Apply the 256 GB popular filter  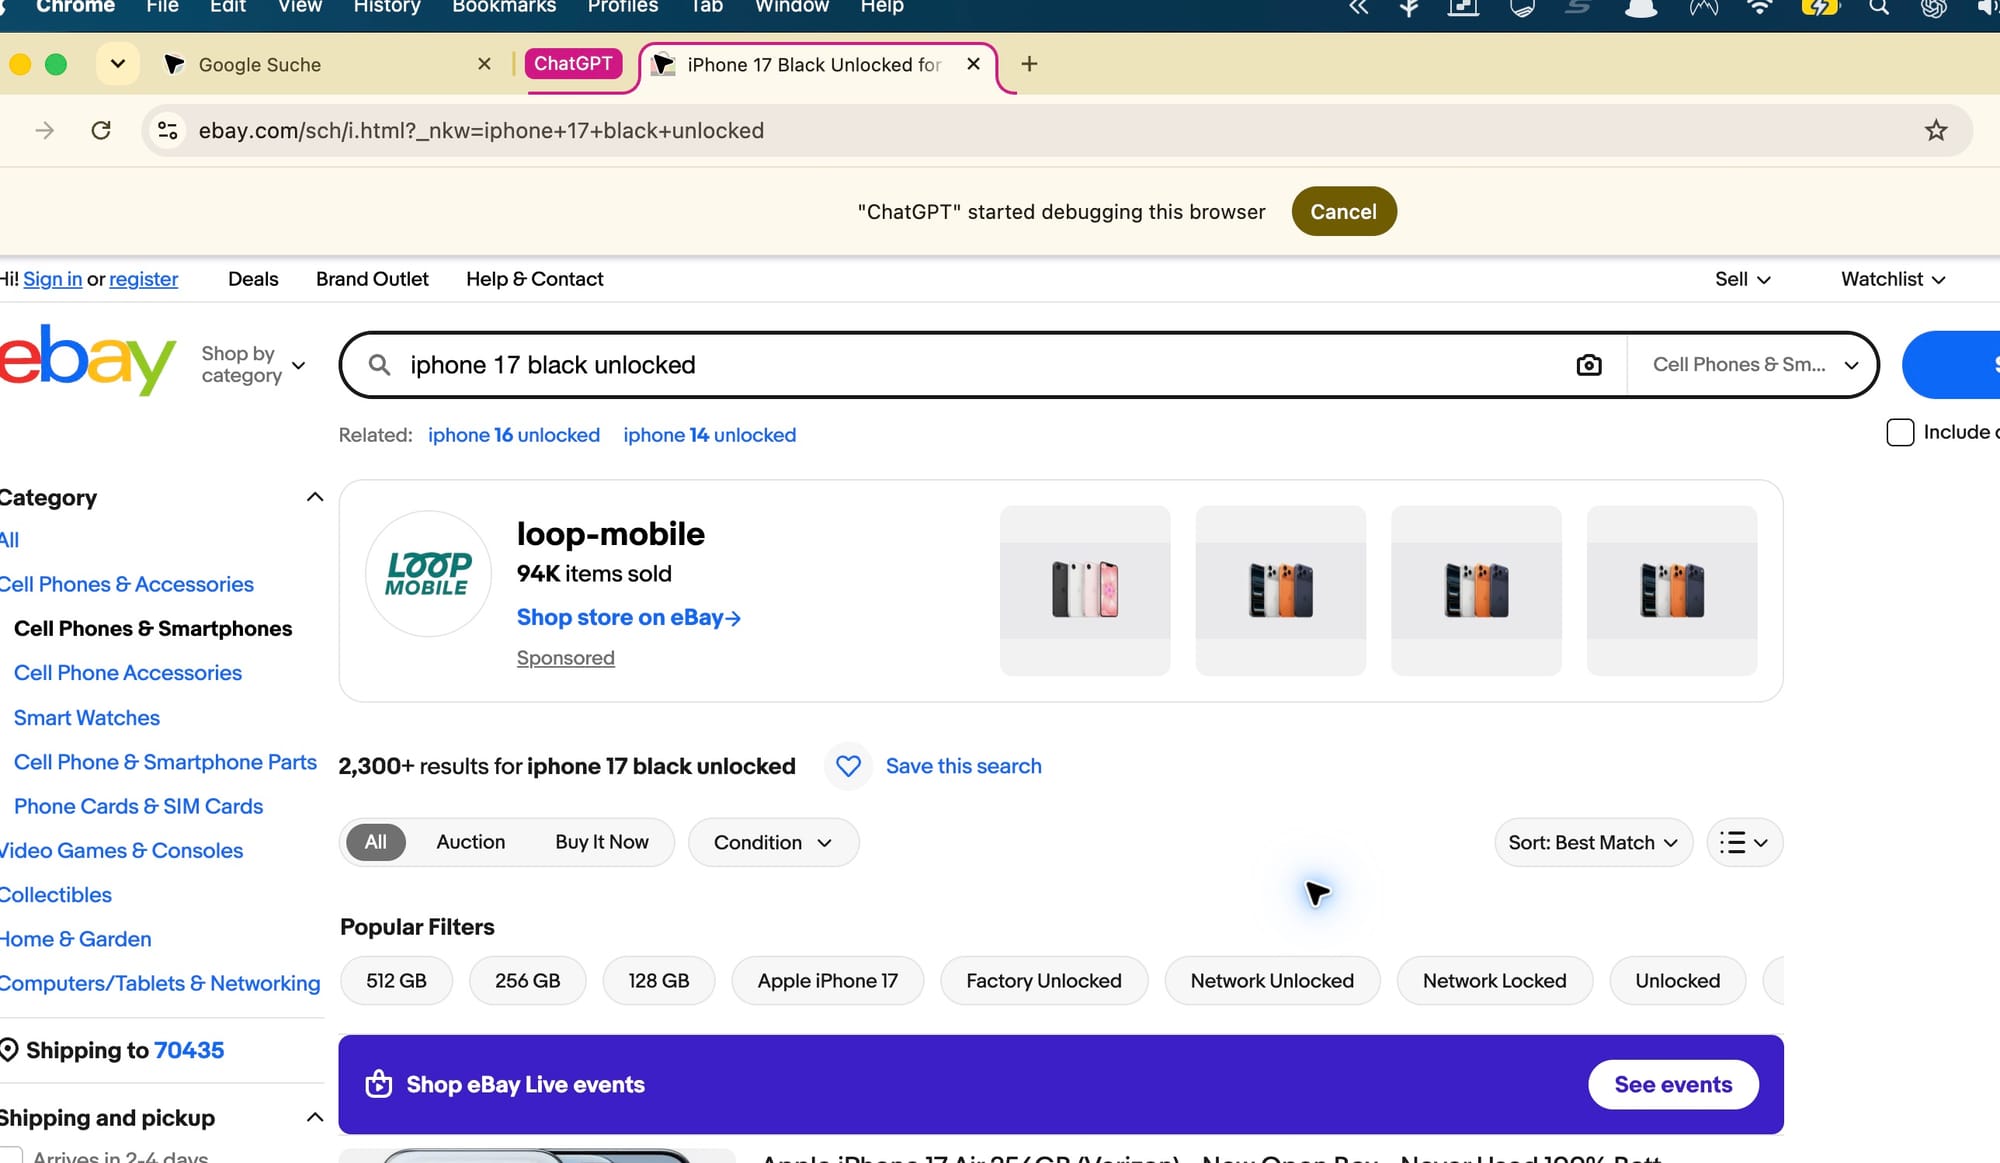tap(527, 981)
